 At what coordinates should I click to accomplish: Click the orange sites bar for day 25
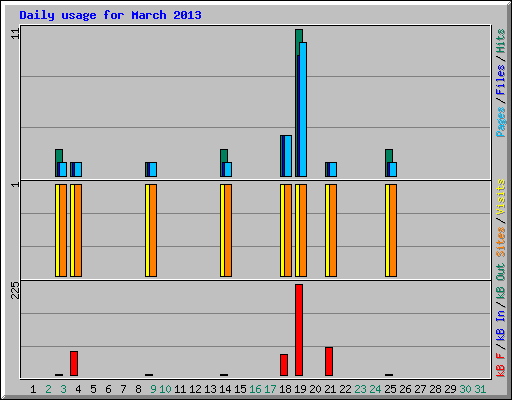tap(393, 230)
